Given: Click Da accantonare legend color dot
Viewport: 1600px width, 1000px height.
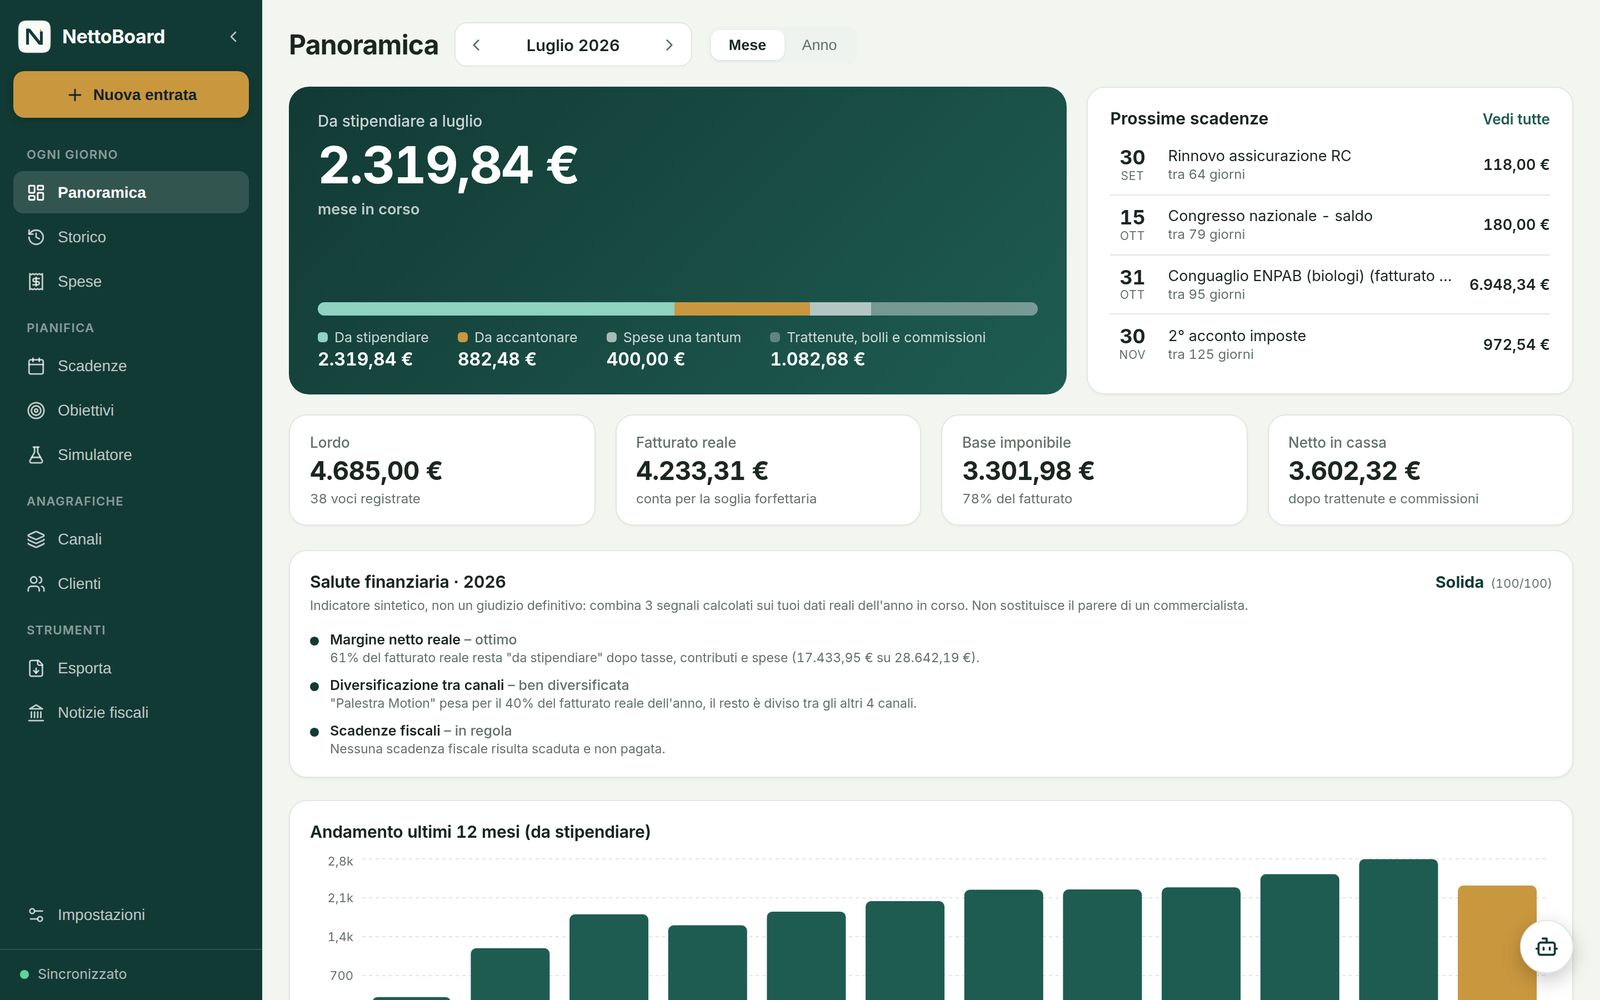Looking at the screenshot, I should click(463, 337).
